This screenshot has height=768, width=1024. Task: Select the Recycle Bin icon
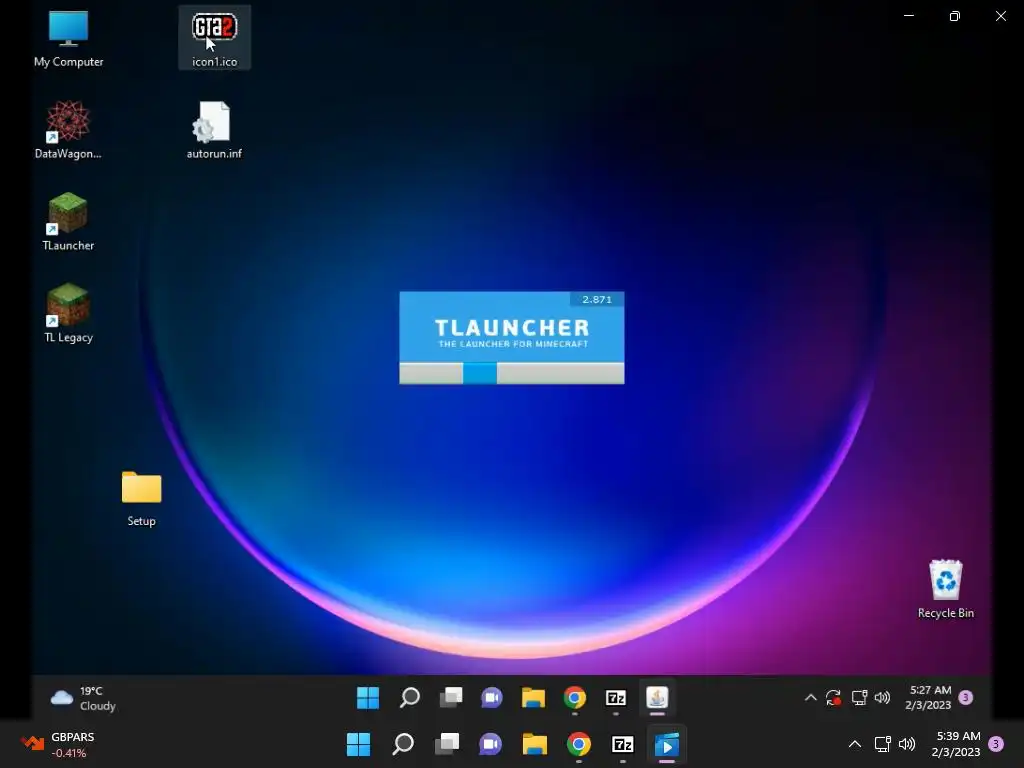click(945, 588)
